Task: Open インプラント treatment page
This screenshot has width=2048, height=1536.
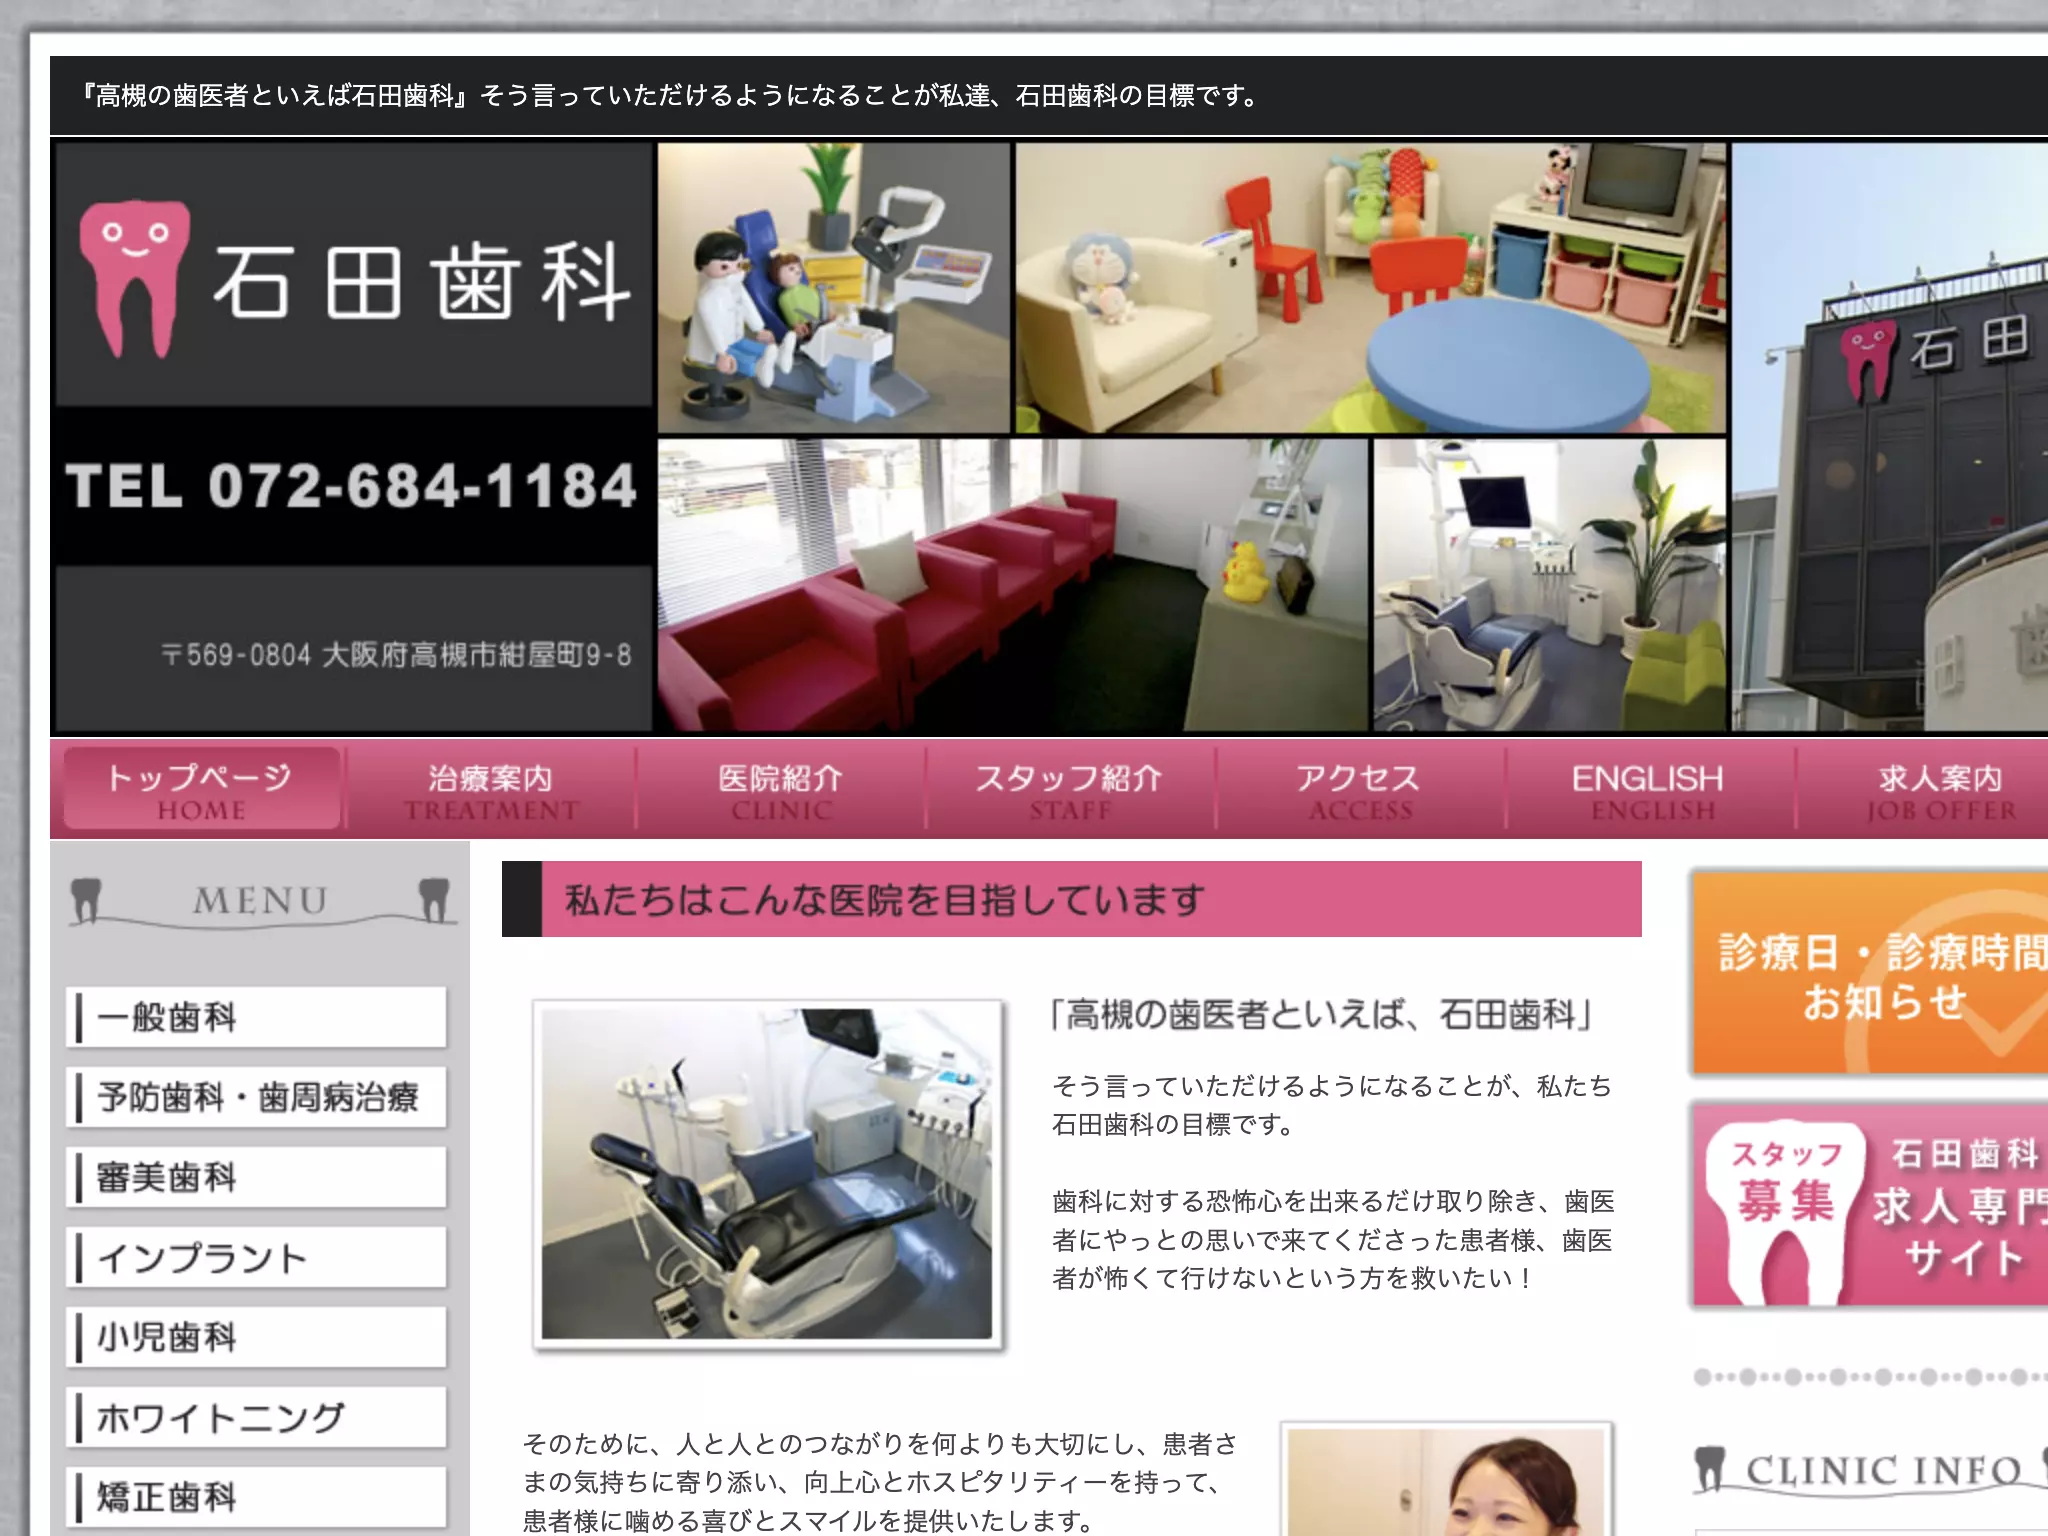Action: (x=256, y=1257)
